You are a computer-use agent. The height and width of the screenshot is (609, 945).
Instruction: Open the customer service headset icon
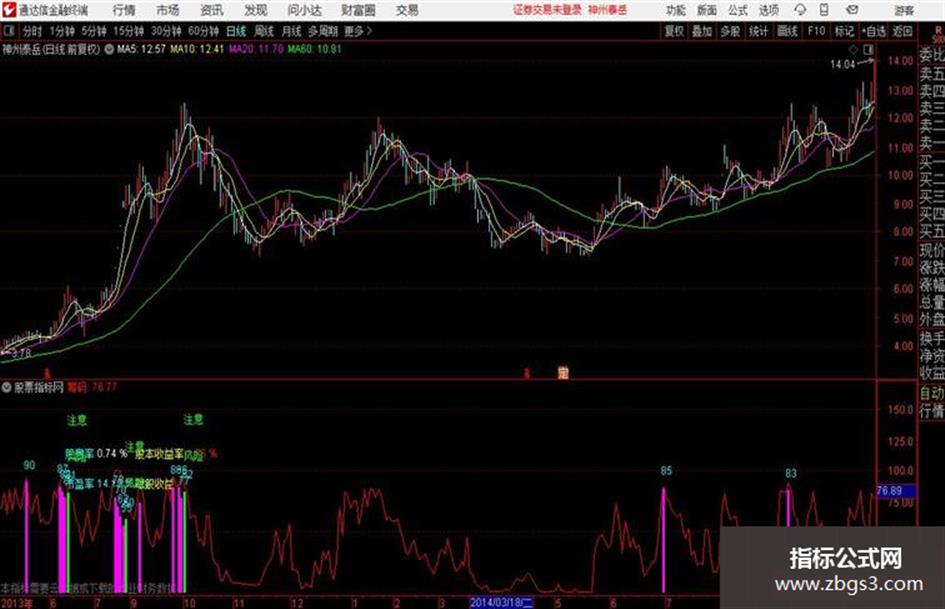pyautogui.click(x=800, y=10)
